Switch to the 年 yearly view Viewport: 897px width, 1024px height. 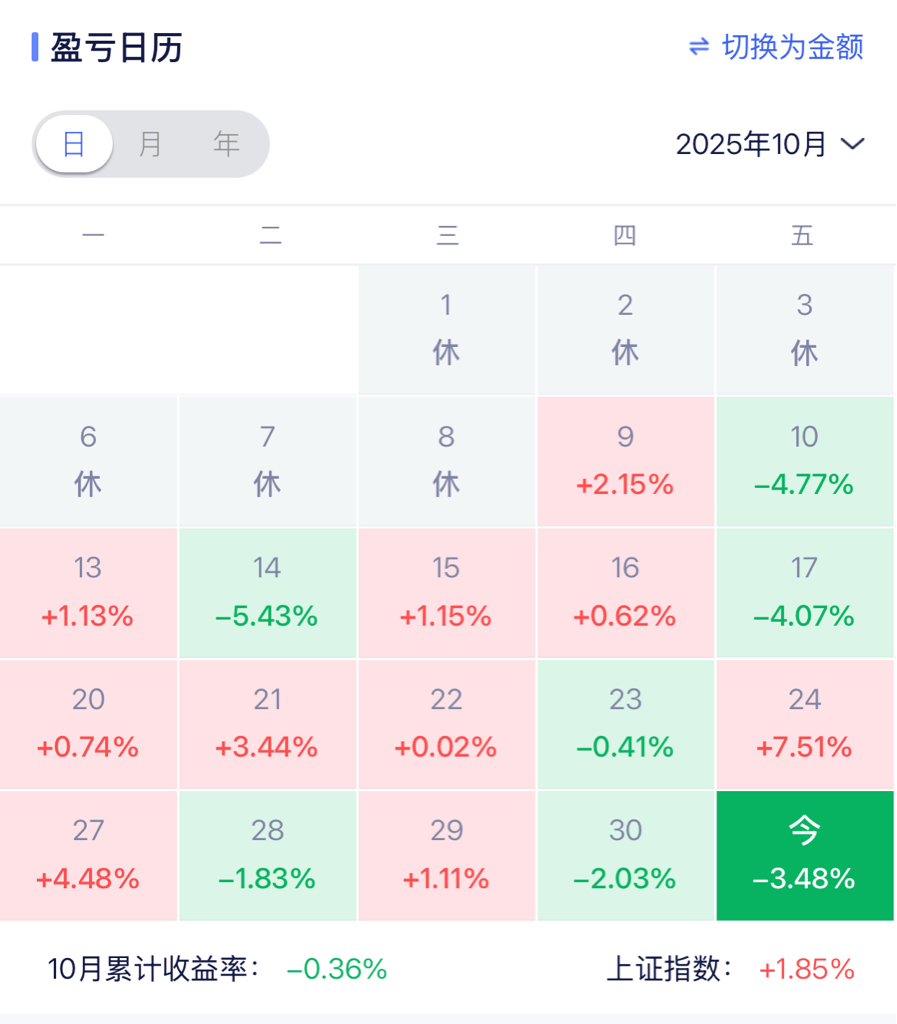pyautogui.click(x=227, y=144)
